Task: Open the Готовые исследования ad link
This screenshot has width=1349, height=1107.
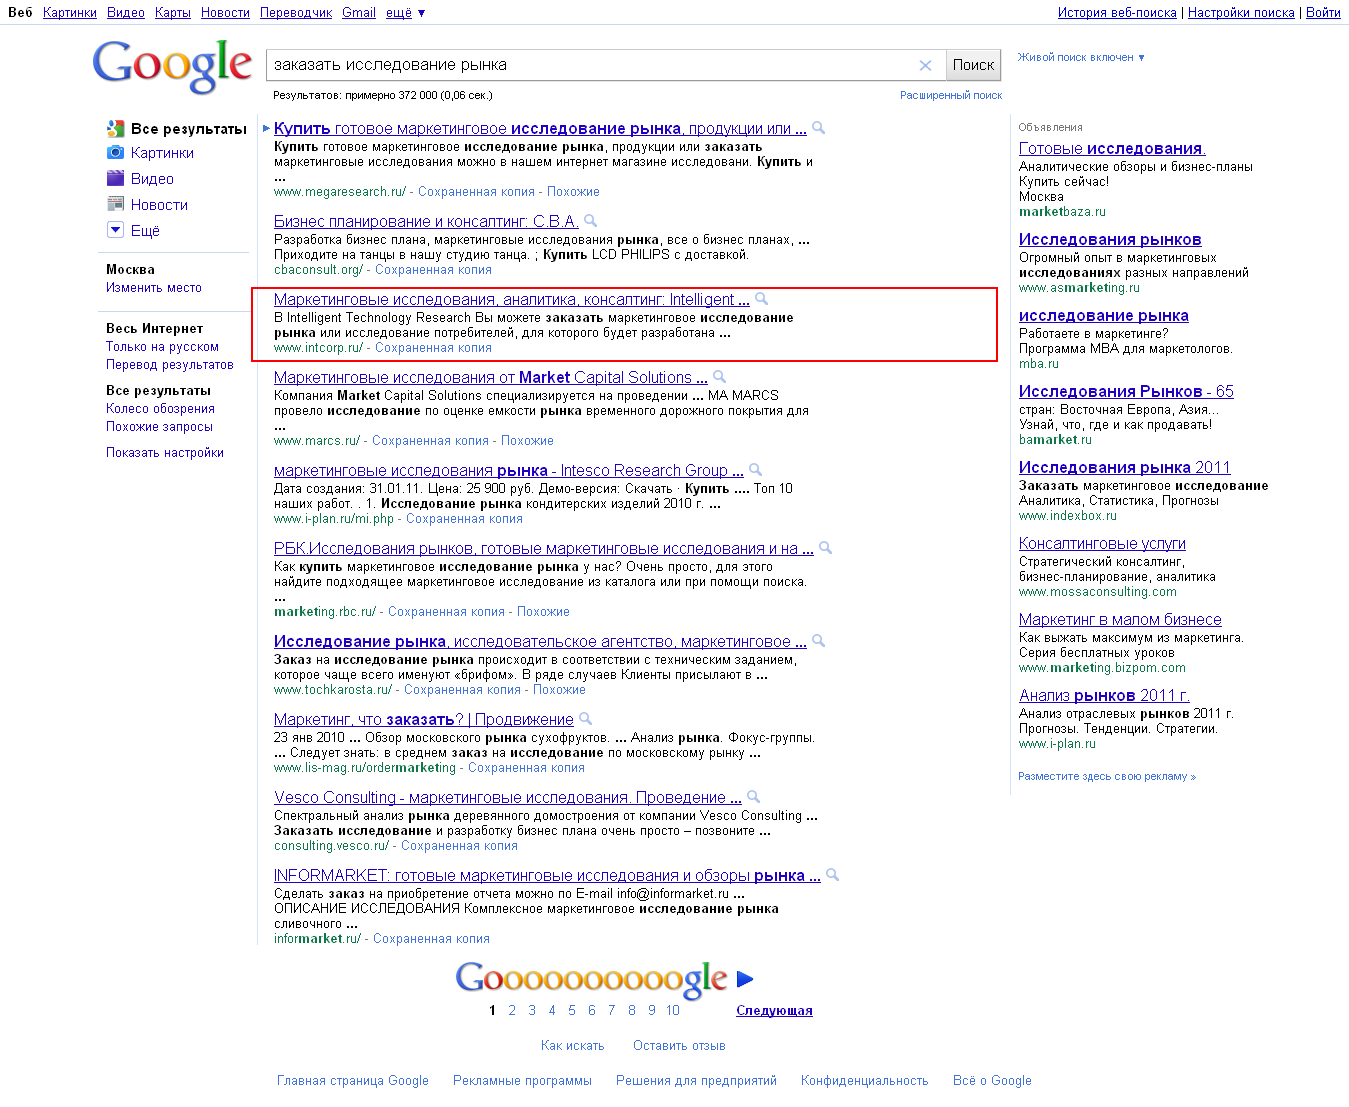Action: click(1112, 149)
